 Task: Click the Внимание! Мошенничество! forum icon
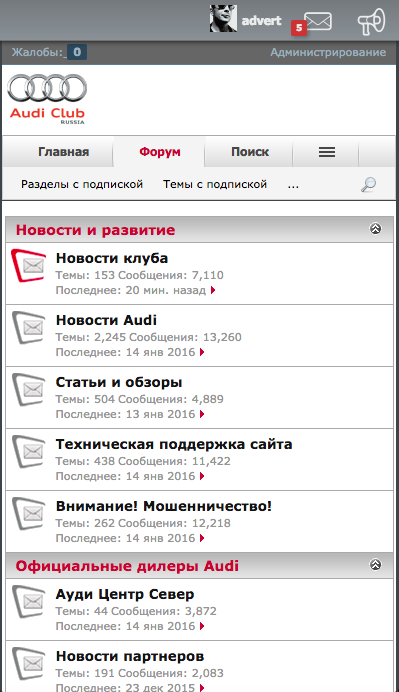point(29,513)
